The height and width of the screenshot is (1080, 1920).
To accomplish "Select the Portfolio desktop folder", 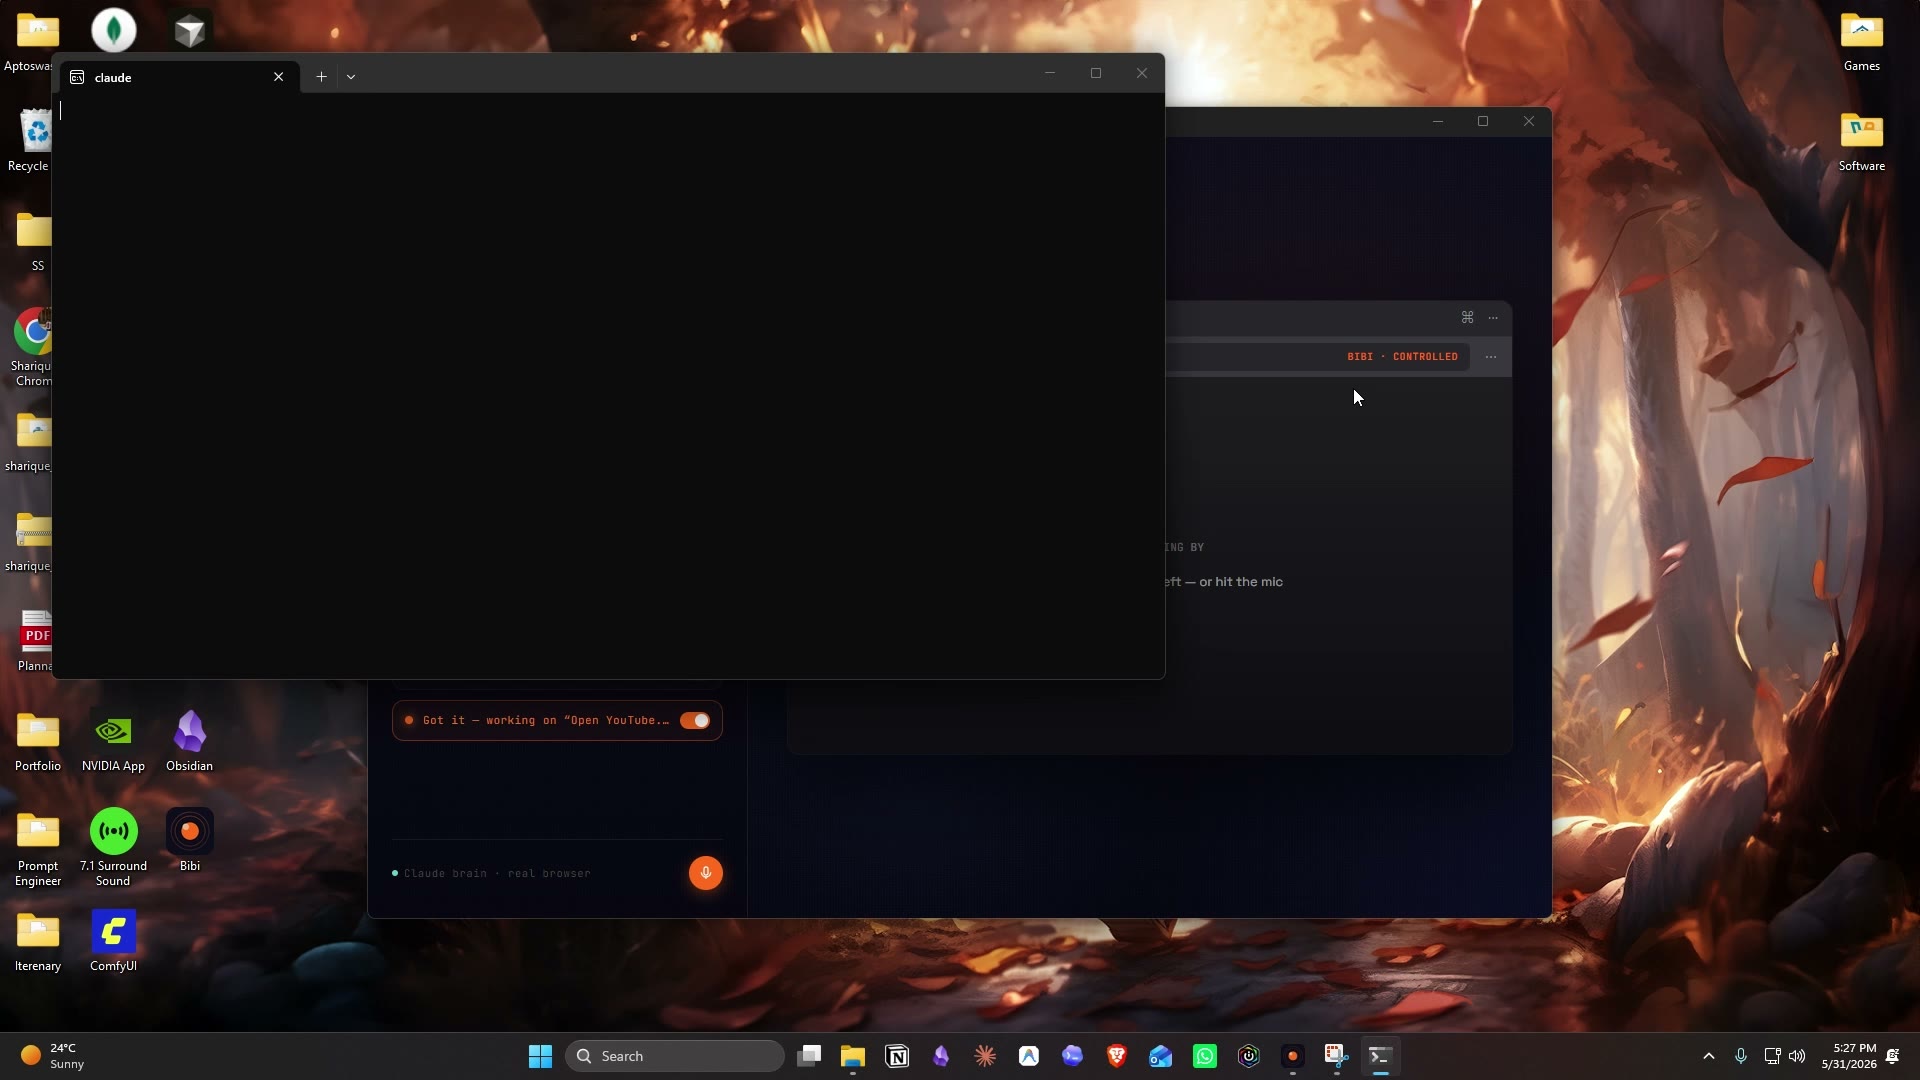I will pyautogui.click(x=38, y=740).
